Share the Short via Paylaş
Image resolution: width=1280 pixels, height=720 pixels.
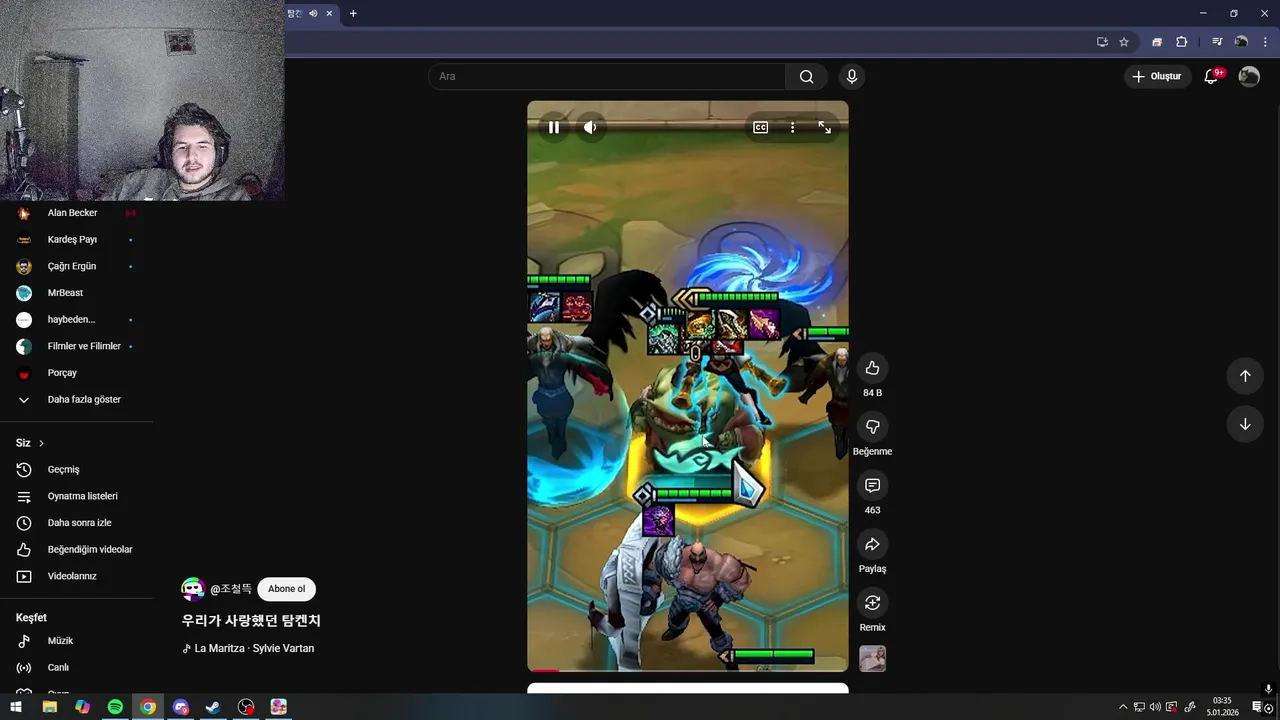tap(872, 544)
